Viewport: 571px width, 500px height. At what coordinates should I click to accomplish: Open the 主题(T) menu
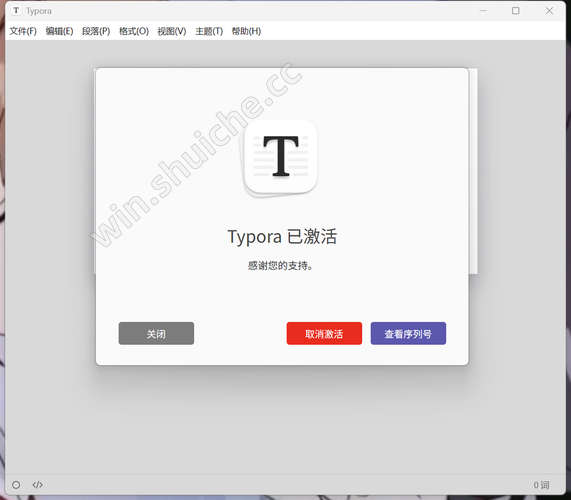pos(209,31)
